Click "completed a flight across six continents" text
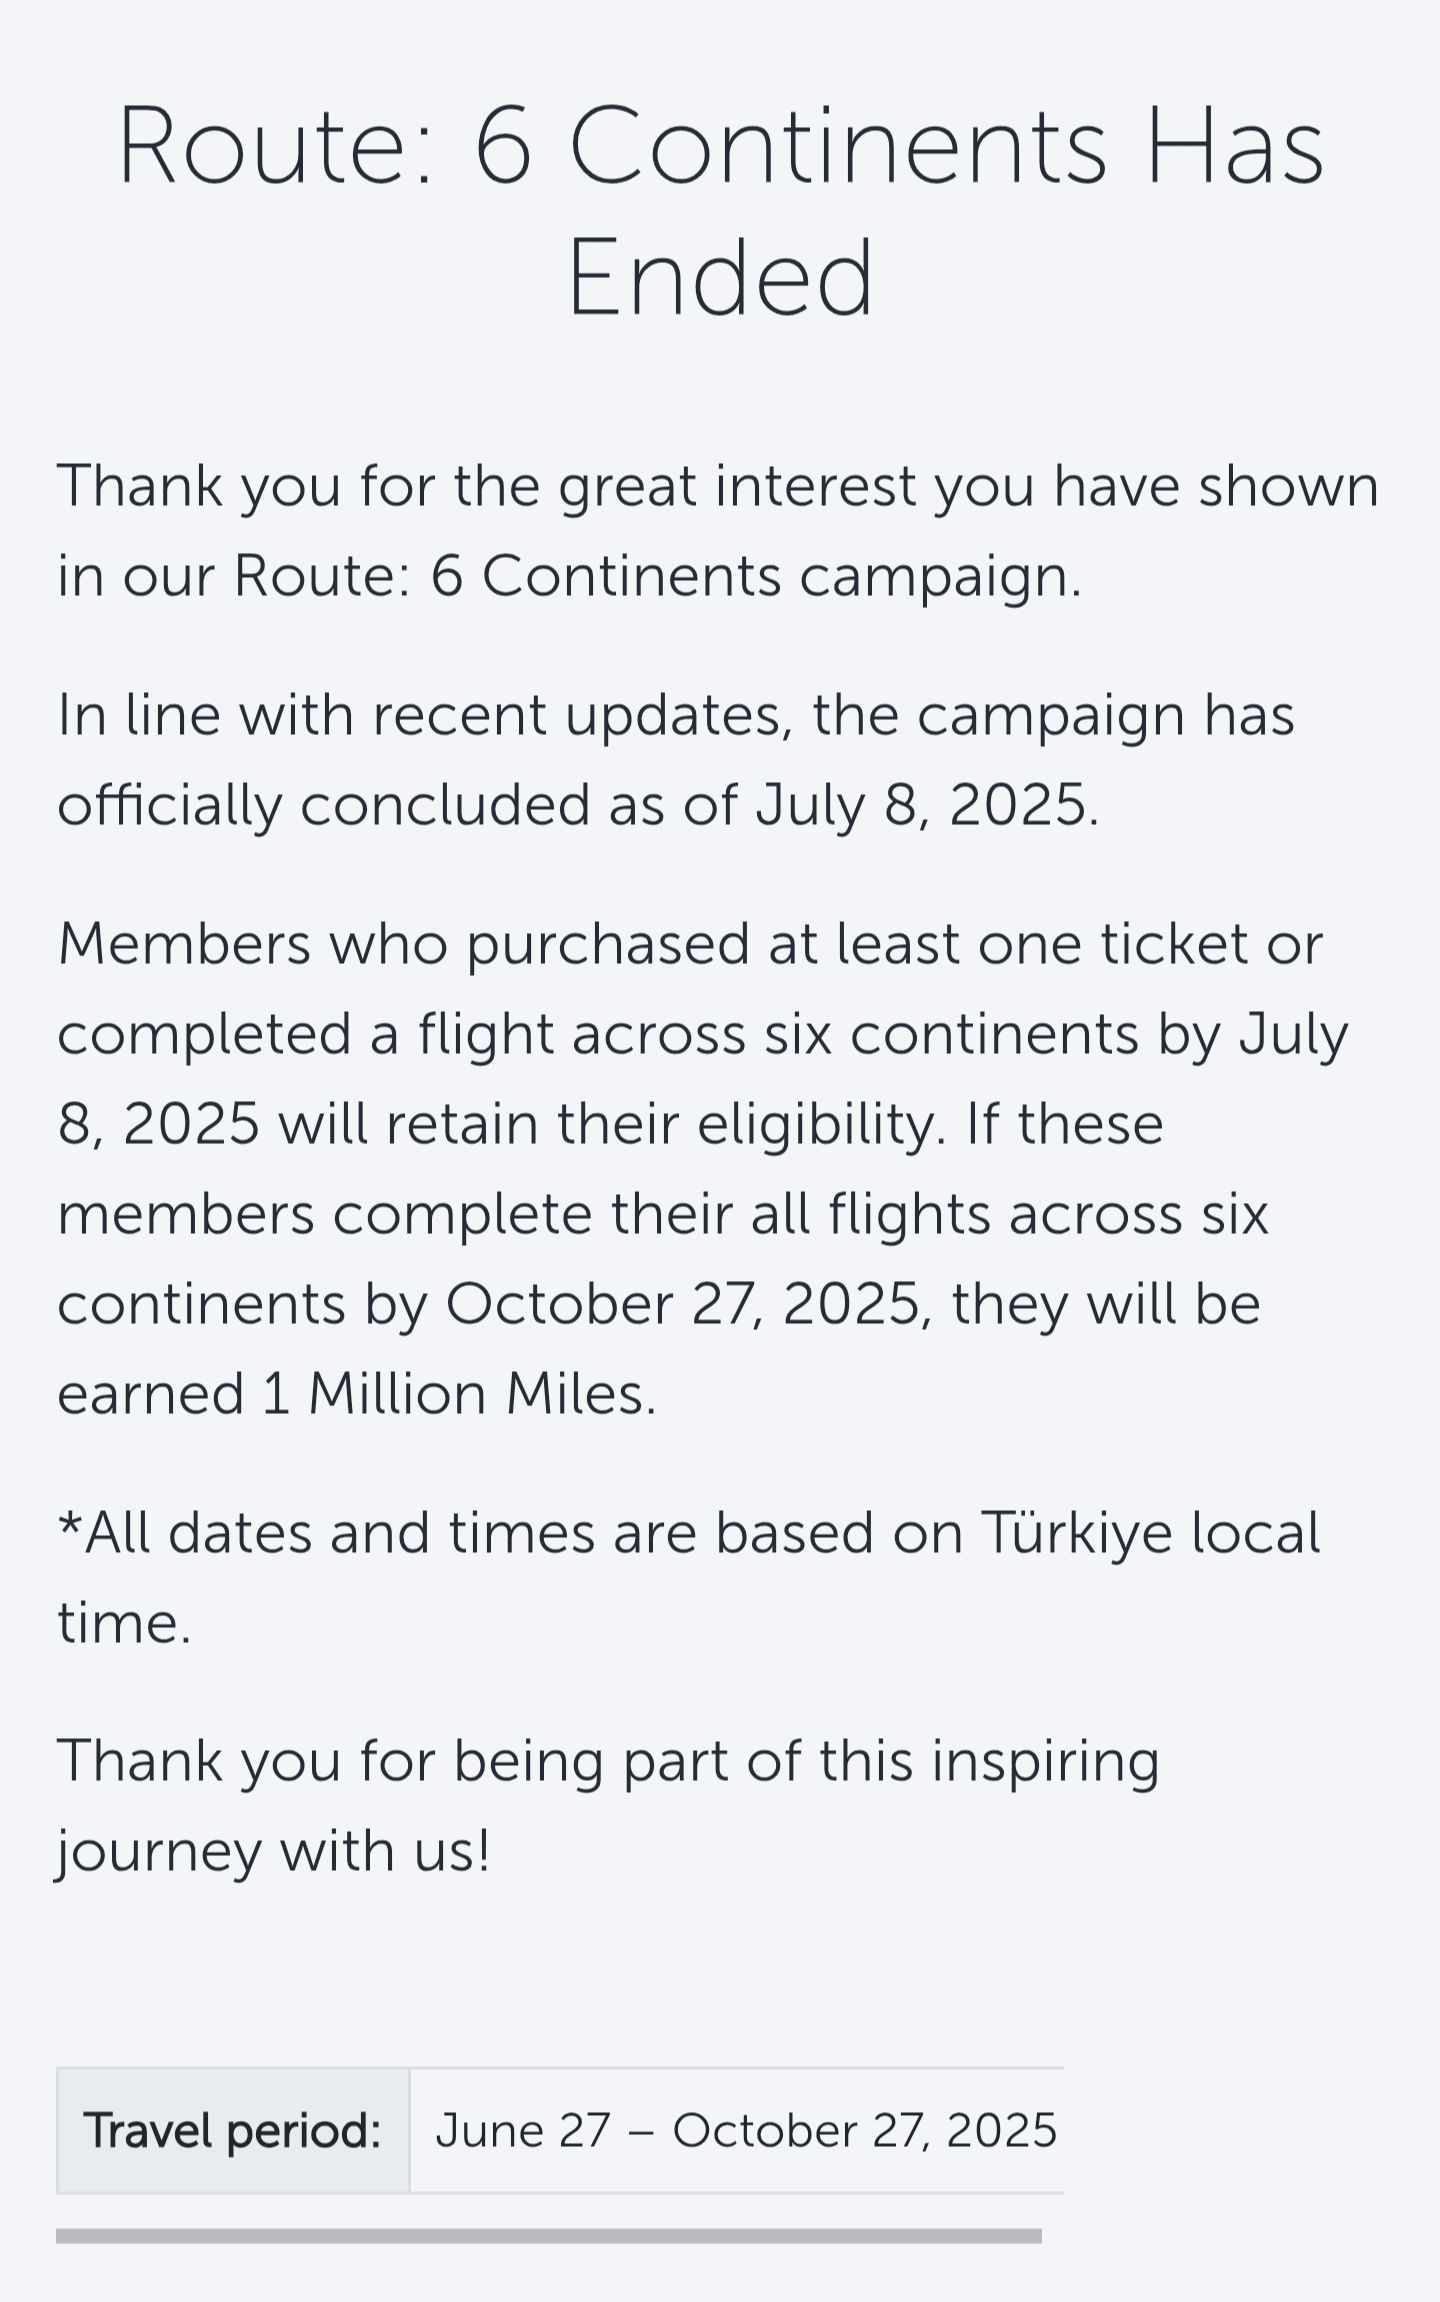The height and width of the screenshot is (2302, 1440). click(598, 1035)
